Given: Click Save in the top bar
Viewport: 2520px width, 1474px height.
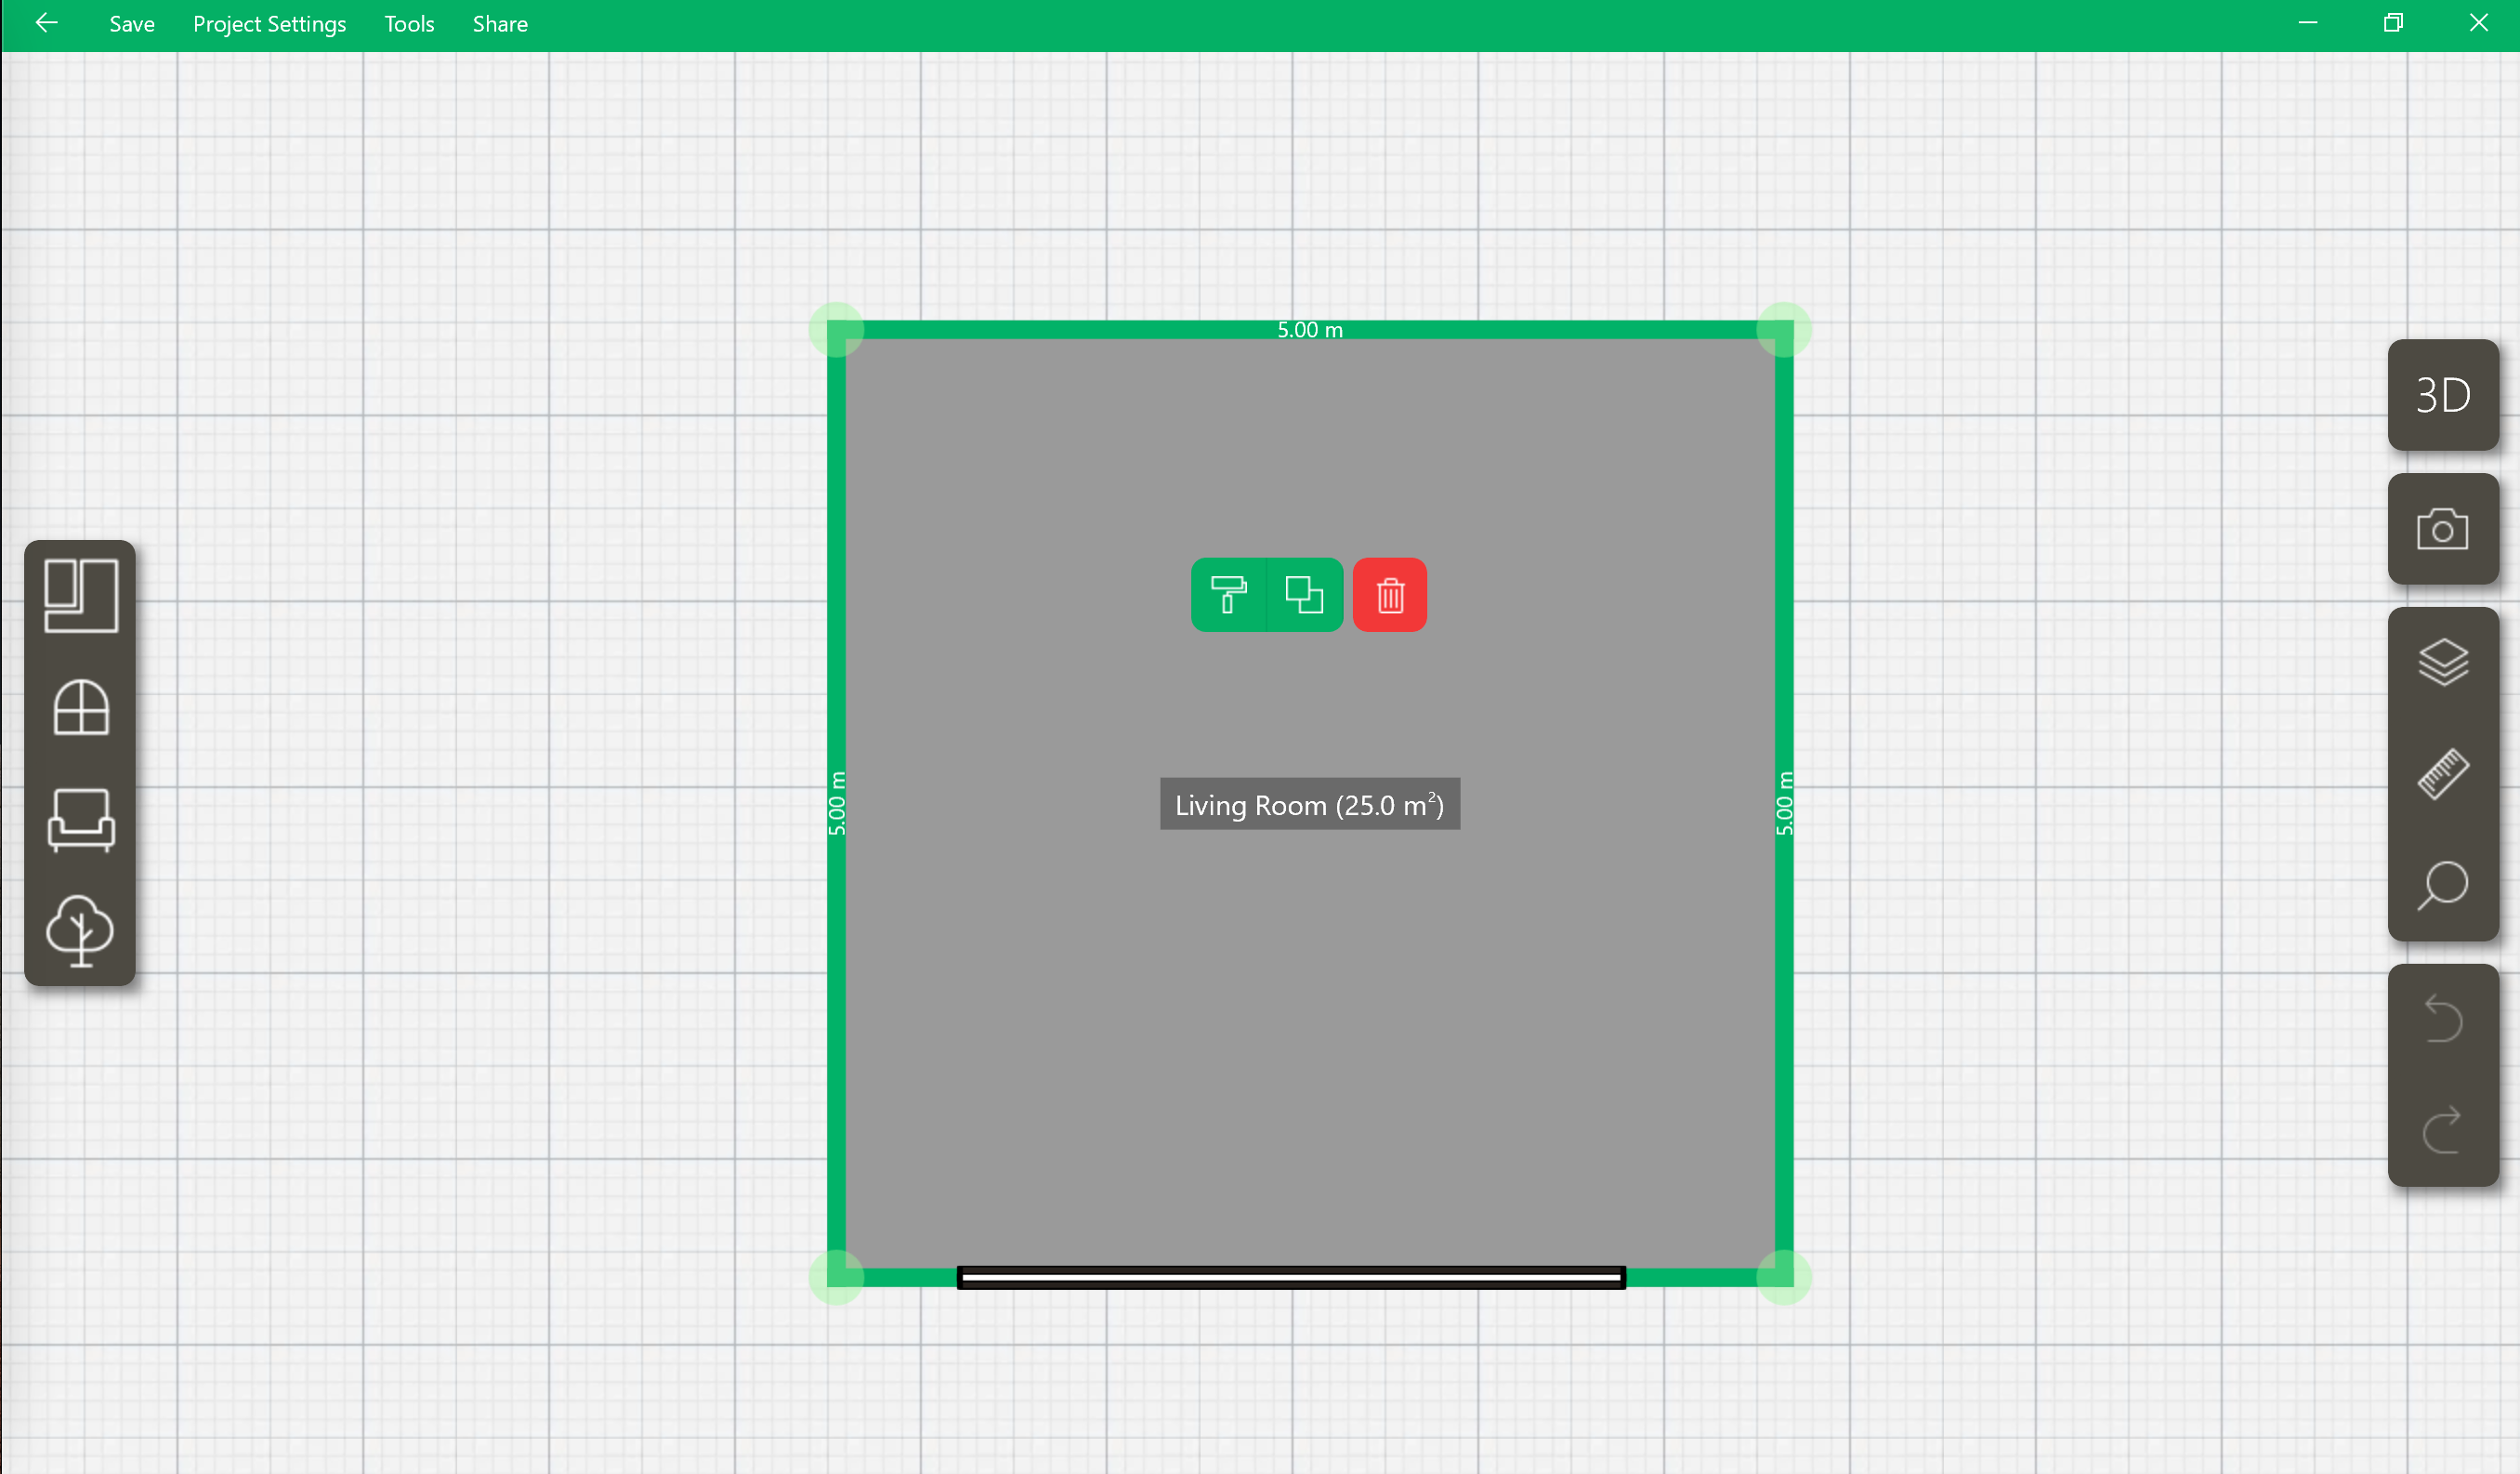Looking at the screenshot, I should (x=132, y=24).
